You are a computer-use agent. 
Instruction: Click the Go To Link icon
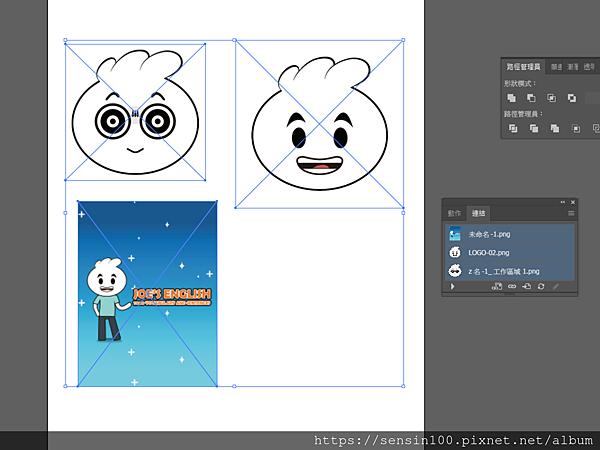pos(527,286)
